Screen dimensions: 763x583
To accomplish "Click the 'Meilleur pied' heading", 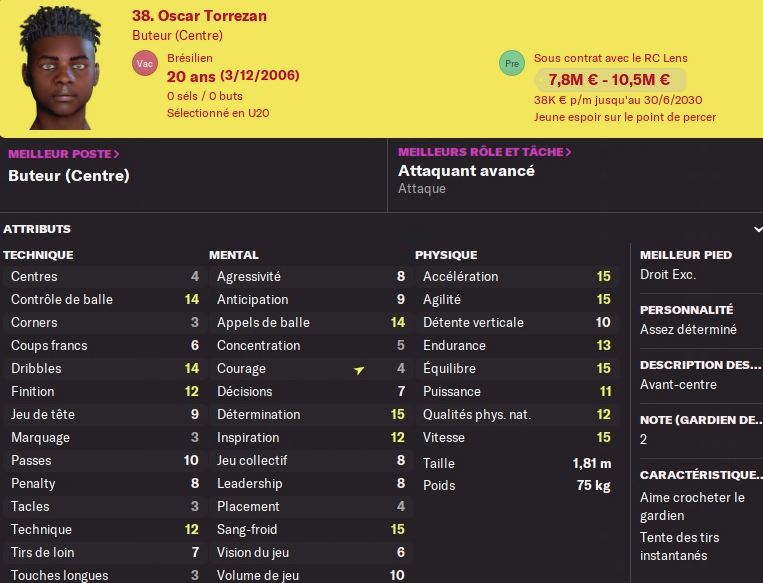I will pyautogui.click(x=686, y=255).
